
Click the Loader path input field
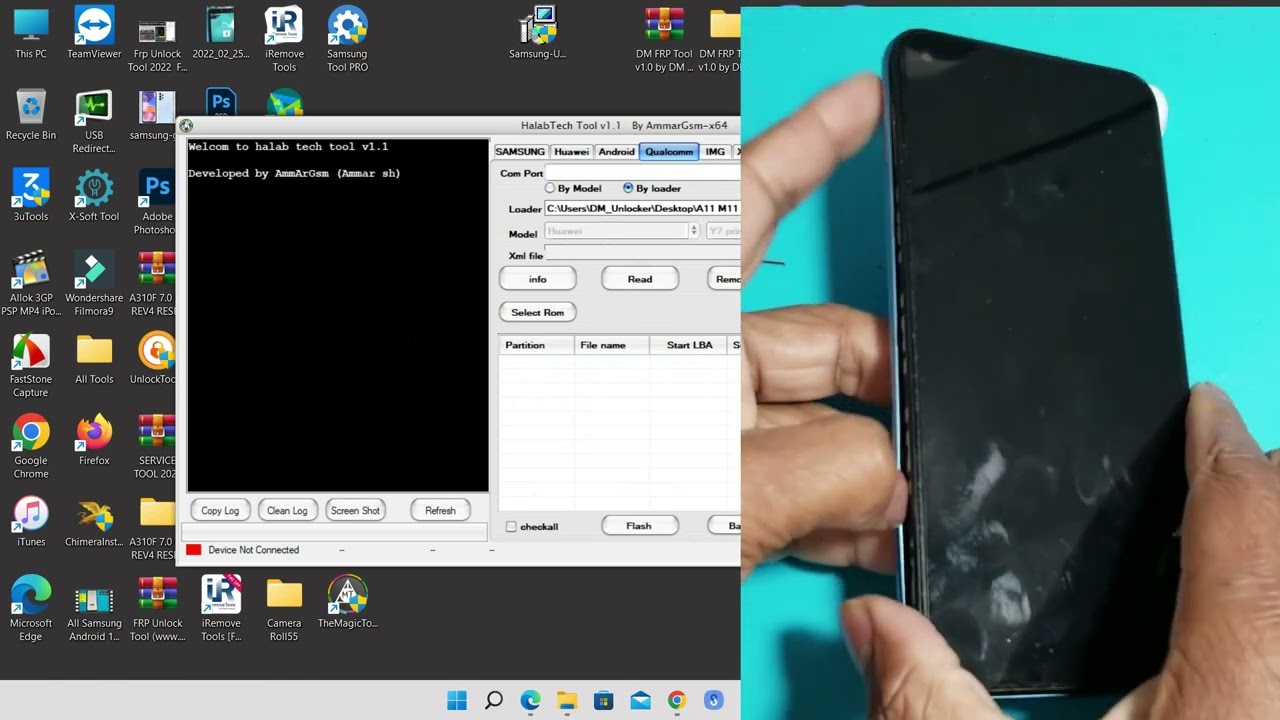click(x=642, y=209)
